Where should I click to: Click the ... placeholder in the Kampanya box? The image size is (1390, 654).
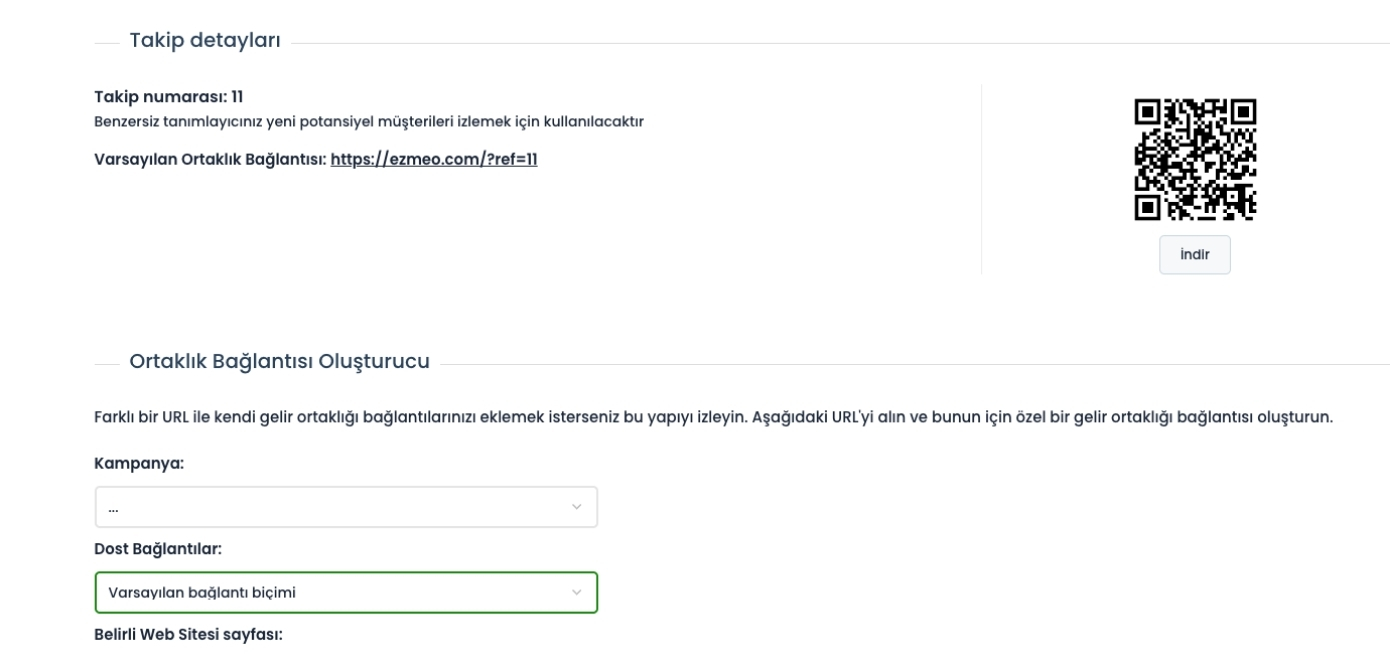(113, 509)
